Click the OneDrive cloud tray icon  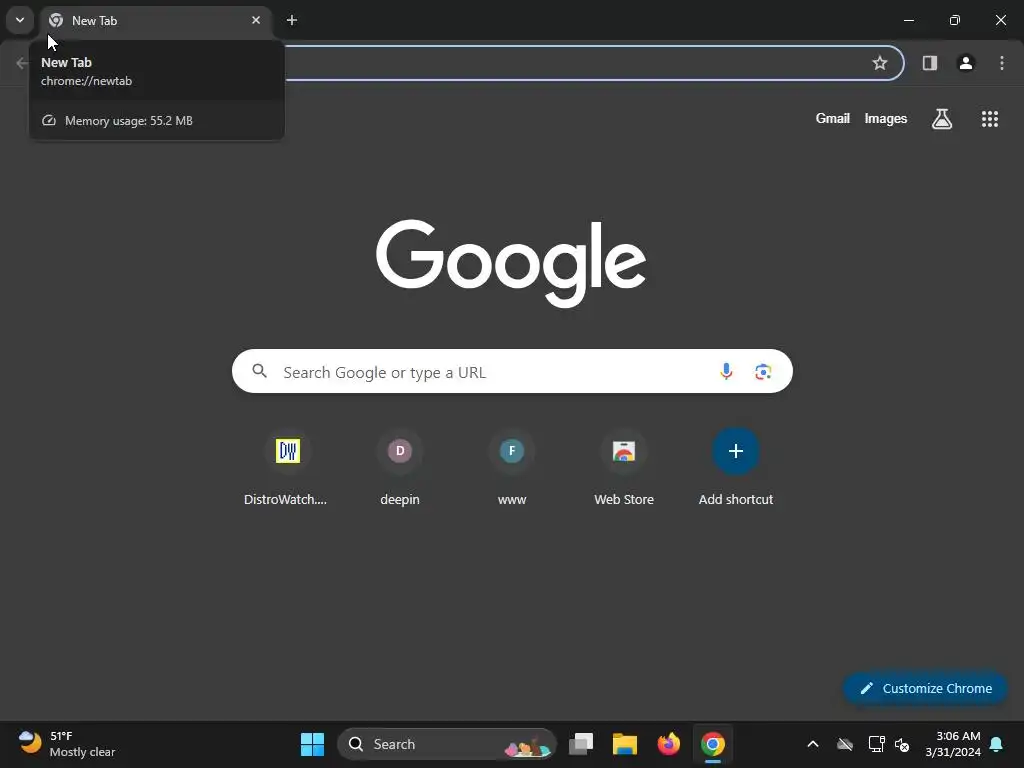tap(845, 744)
